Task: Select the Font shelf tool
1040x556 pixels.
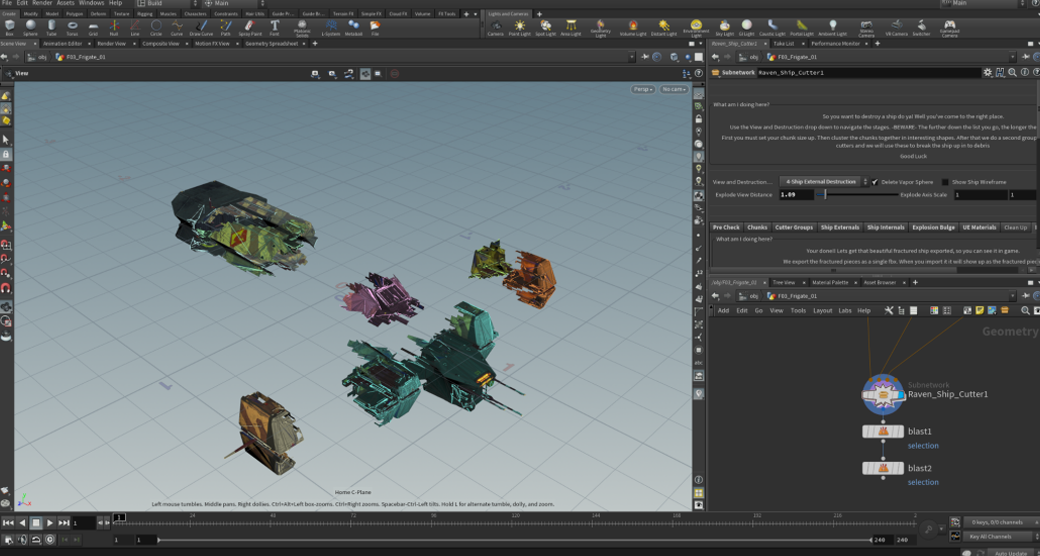Action: click(x=274, y=27)
